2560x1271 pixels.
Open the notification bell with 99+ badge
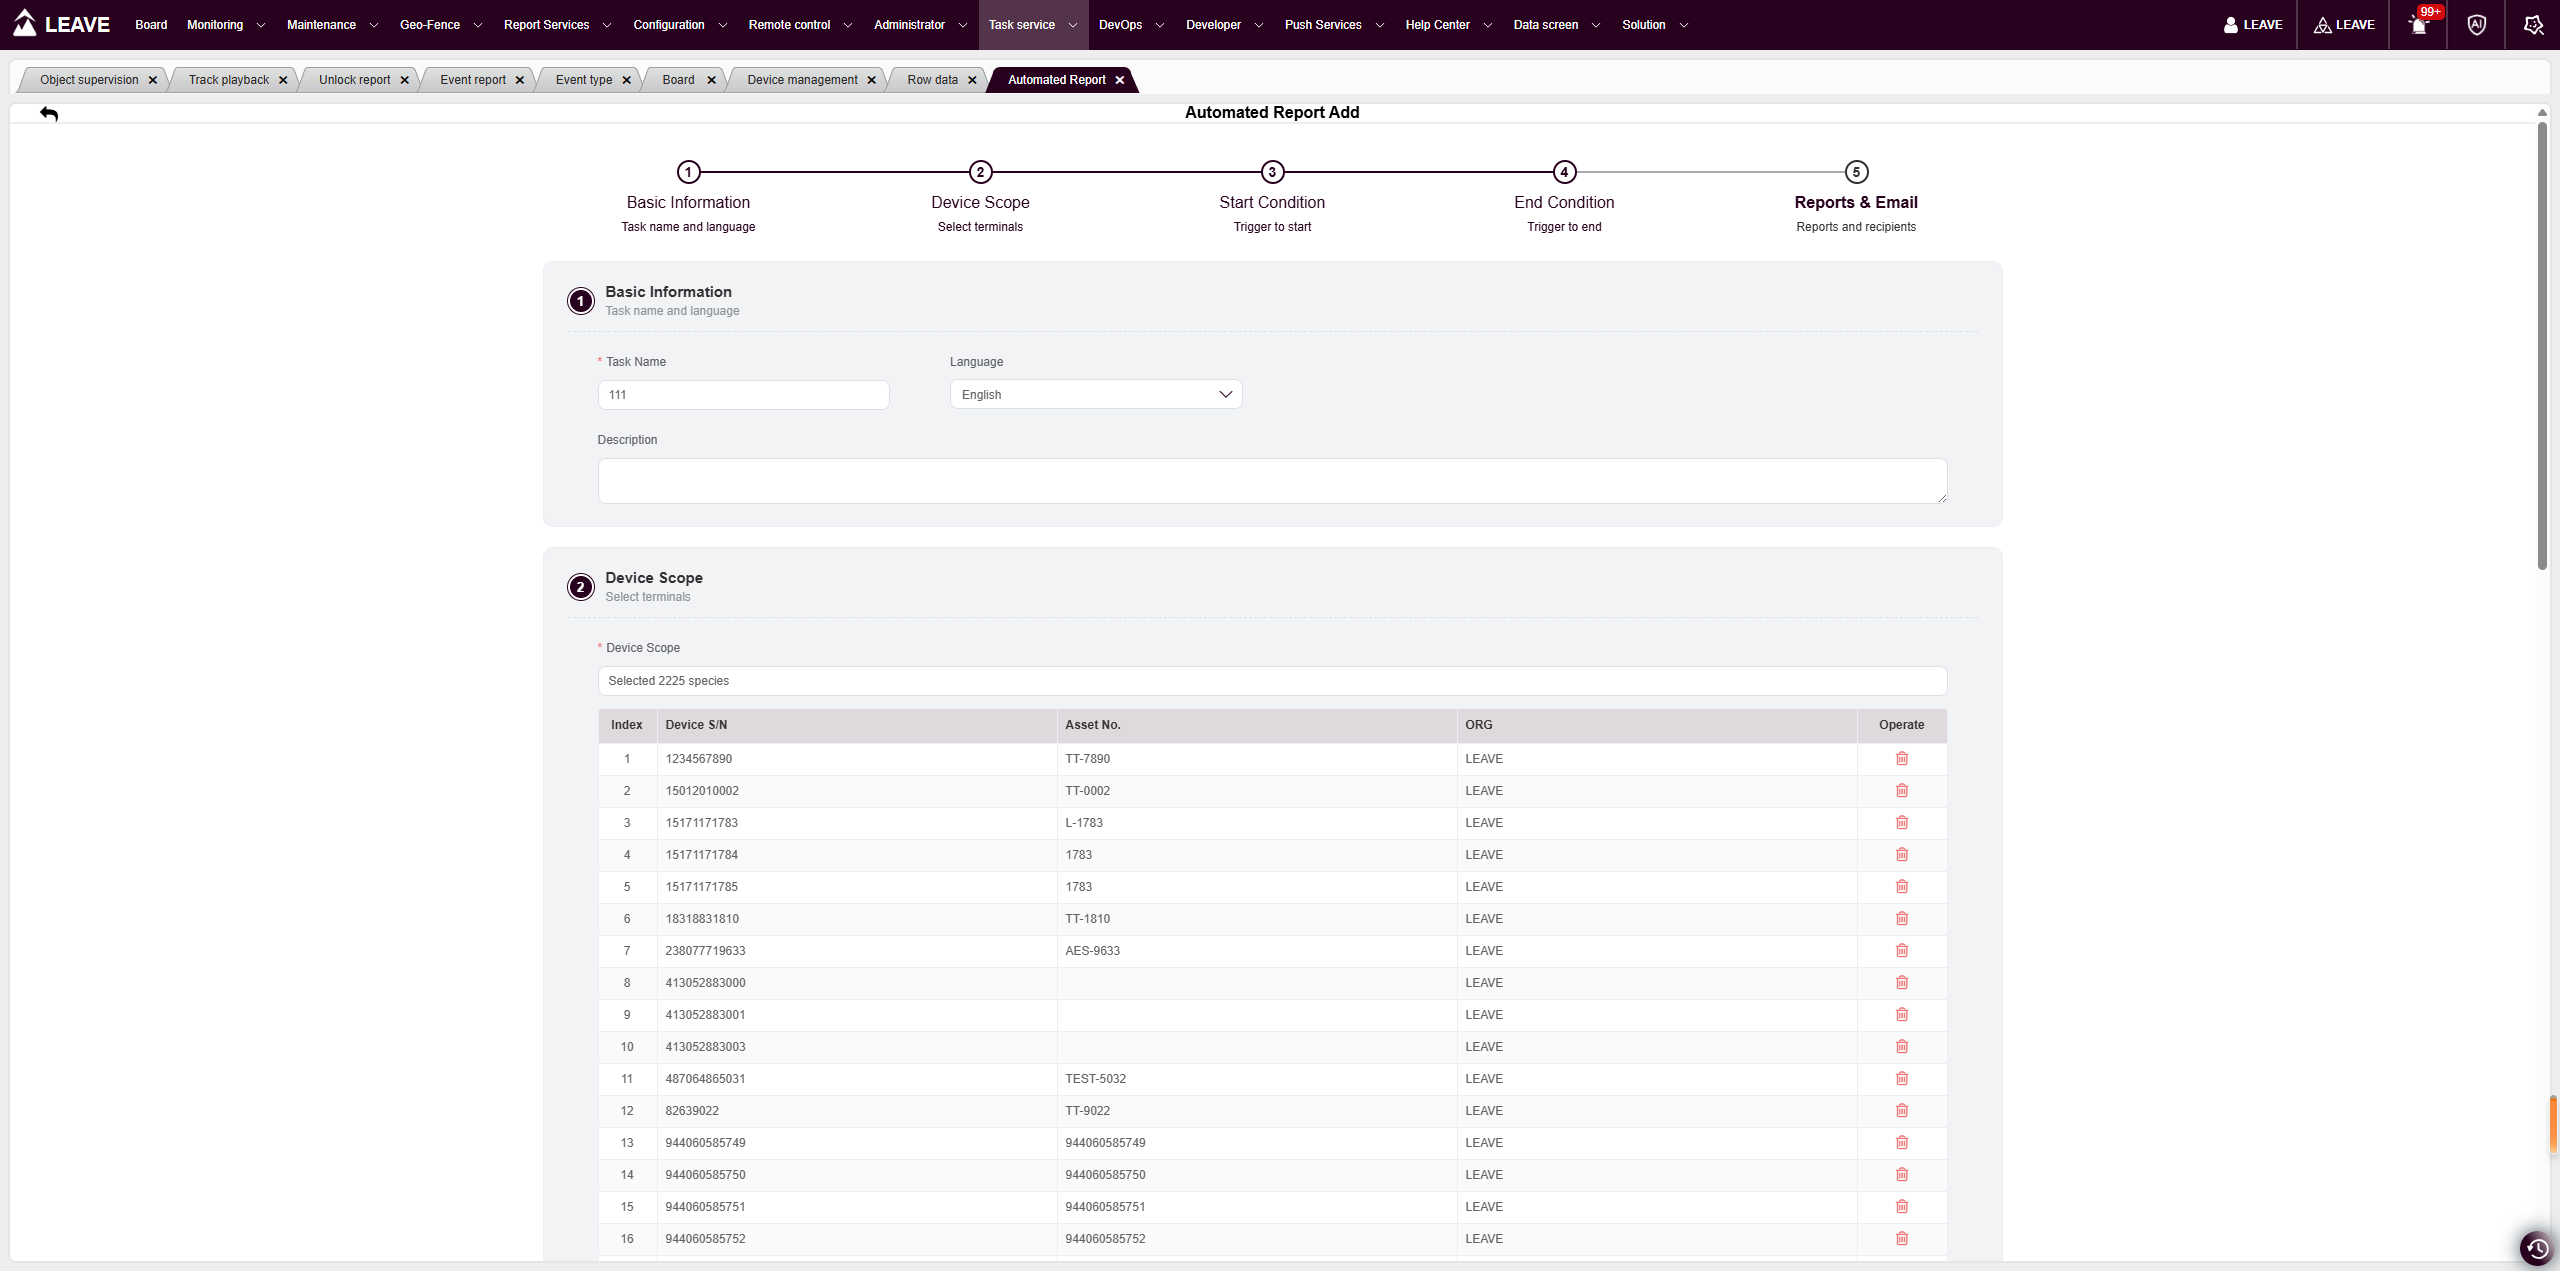click(x=2419, y=25)
